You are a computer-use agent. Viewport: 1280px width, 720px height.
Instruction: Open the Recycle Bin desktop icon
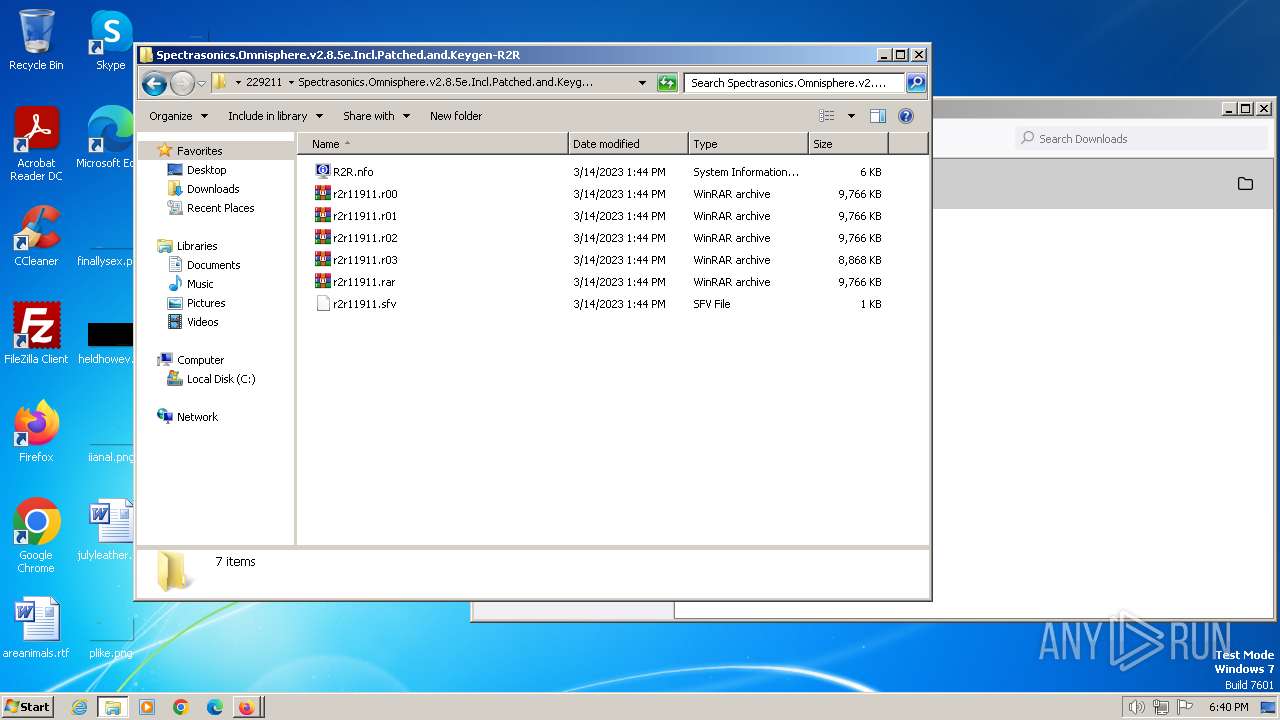tap(36, 40)
